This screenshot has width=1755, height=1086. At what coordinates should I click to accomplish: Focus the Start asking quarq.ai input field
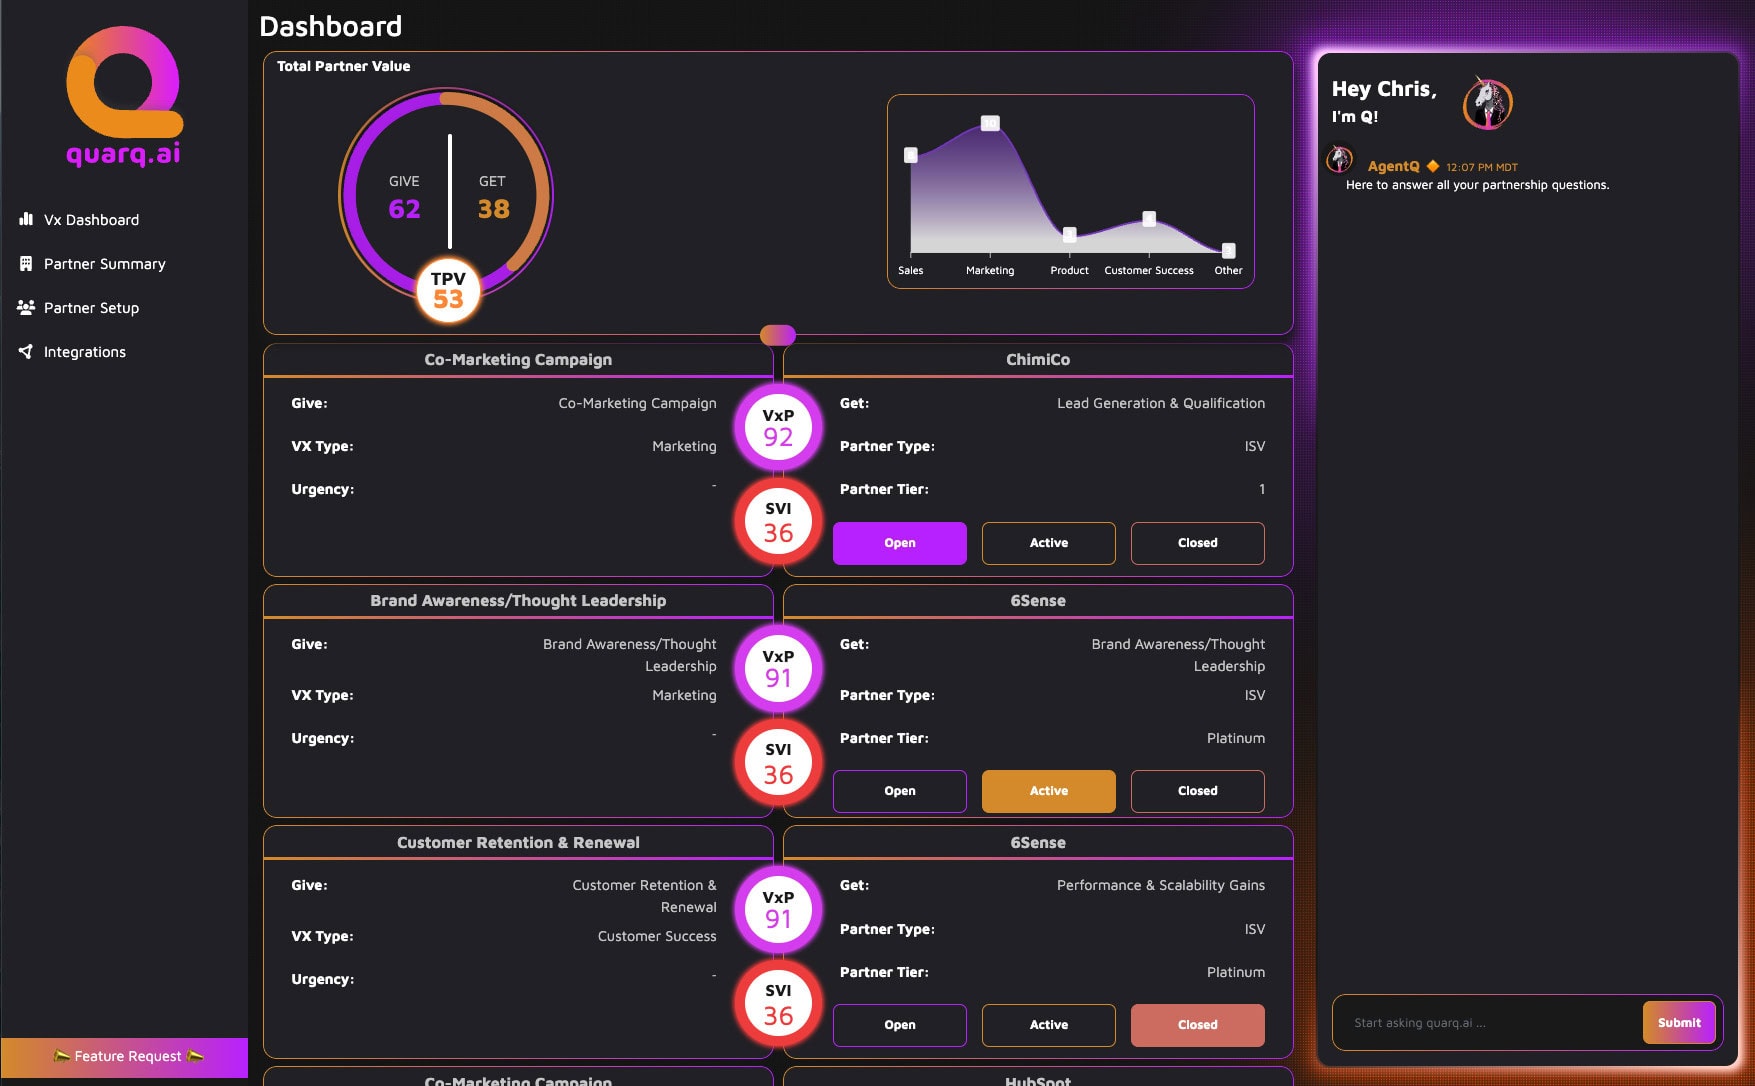click(1488, 1022)
